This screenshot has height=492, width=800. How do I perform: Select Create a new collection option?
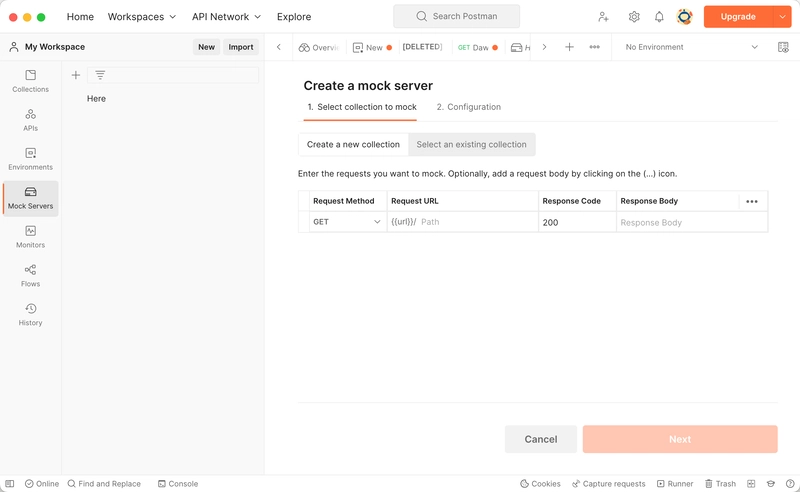coord(353,144)
